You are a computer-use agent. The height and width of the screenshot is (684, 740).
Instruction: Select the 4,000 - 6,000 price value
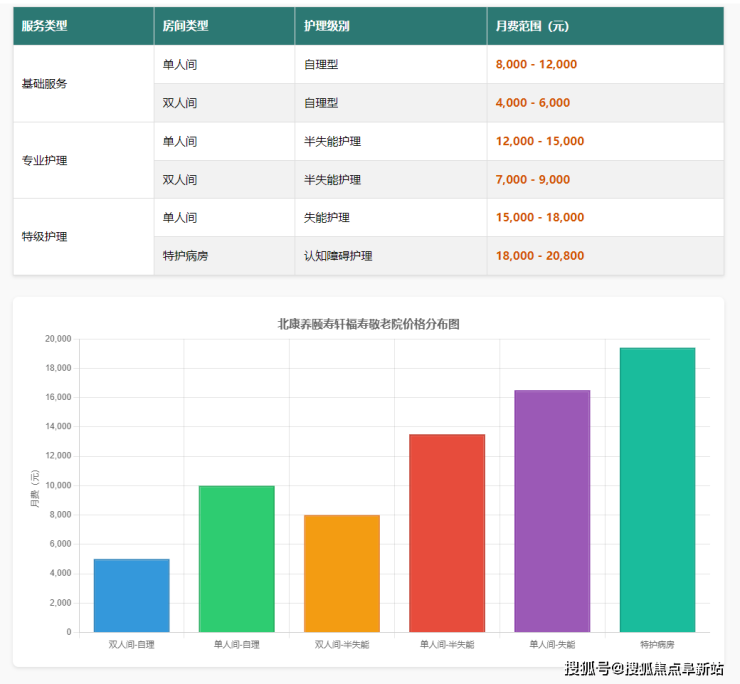[532, 103]
